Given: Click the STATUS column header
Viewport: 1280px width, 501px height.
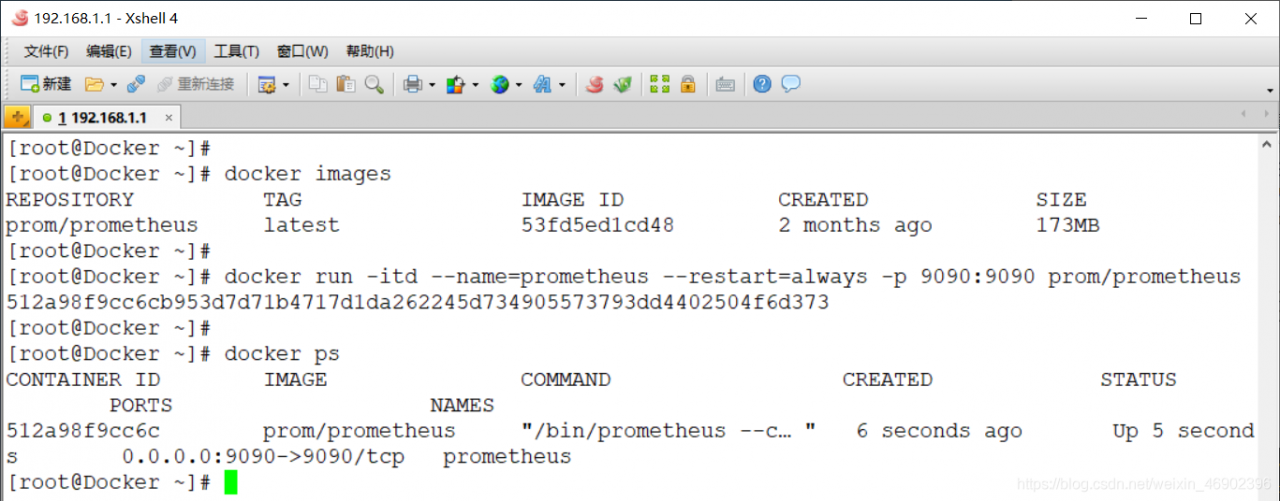Looking at the screenshot, I should click(x=1138, y=380).
